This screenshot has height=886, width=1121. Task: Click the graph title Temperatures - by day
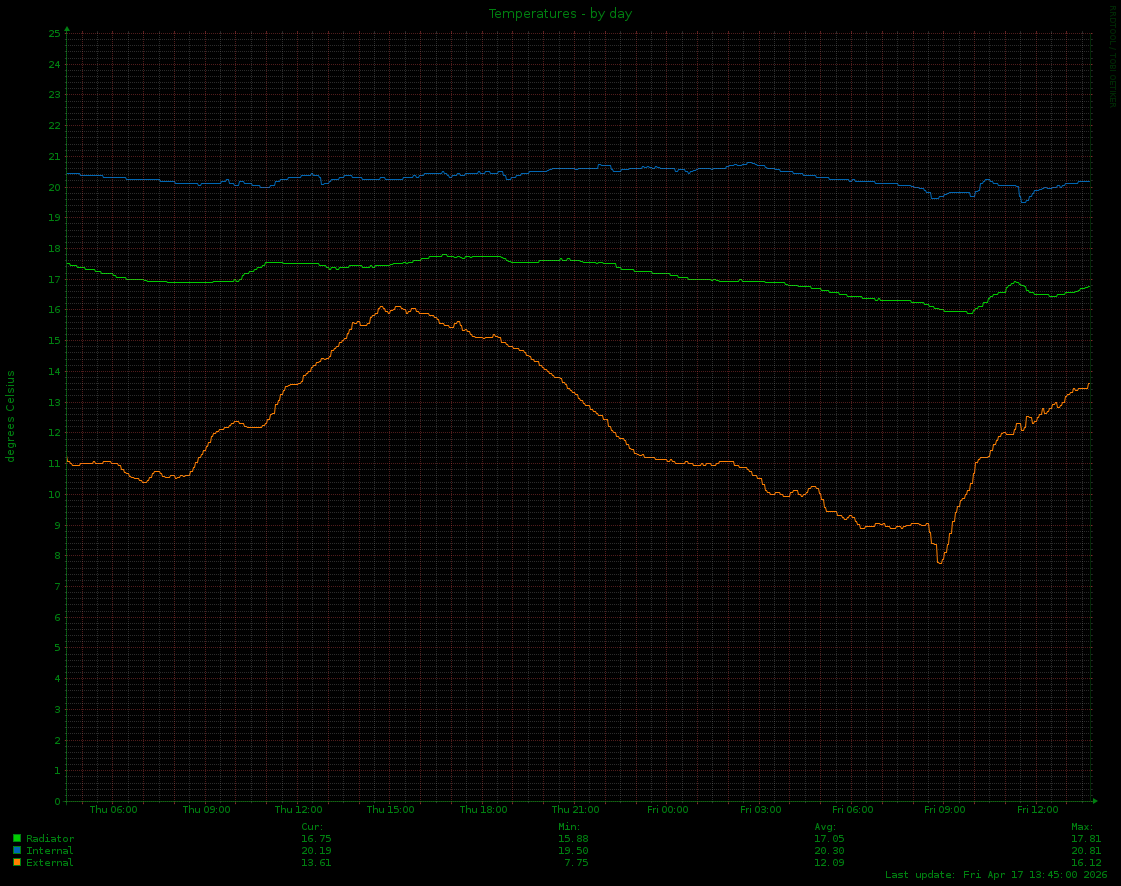click(560, 14)
